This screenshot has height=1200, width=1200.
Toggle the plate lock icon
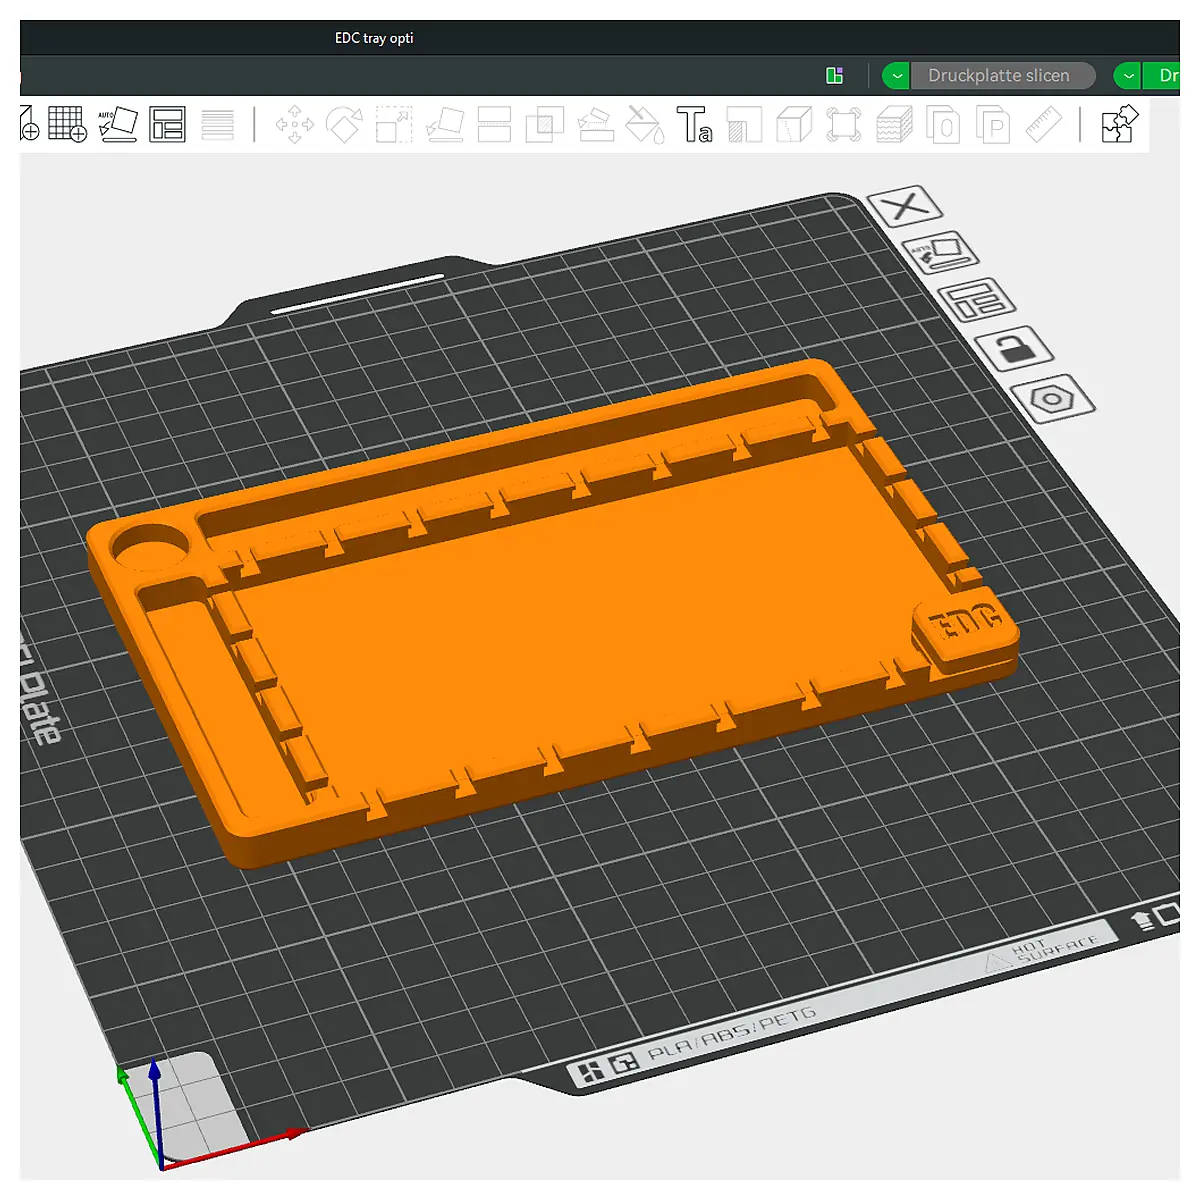tap(1014, 348)
